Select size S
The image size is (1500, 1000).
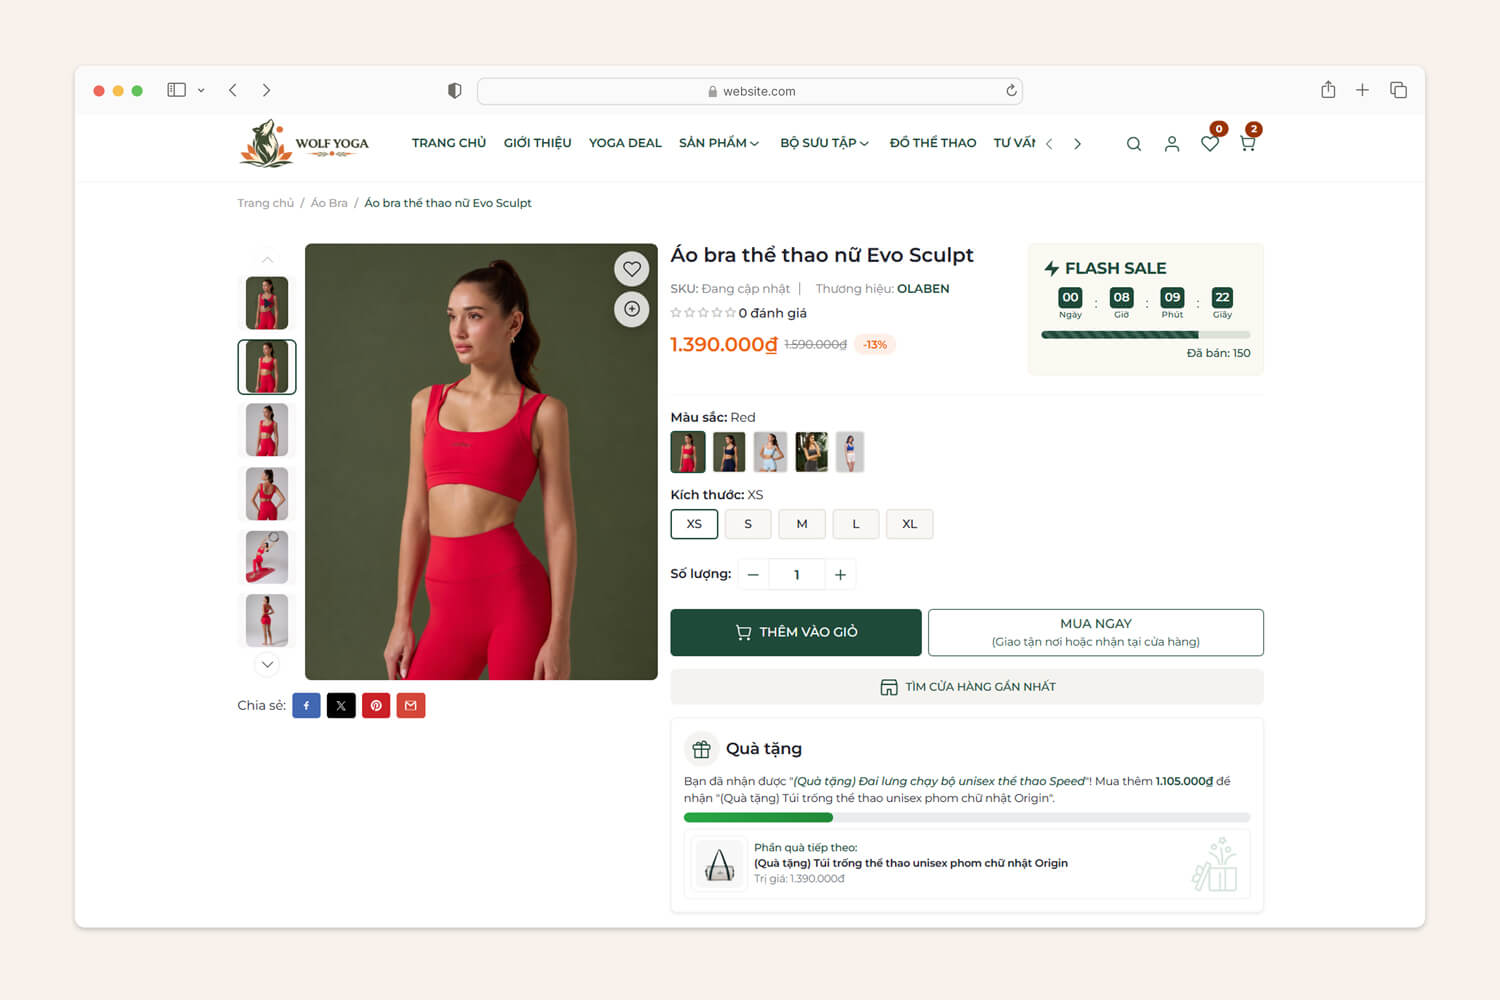[x=748, y=524]
